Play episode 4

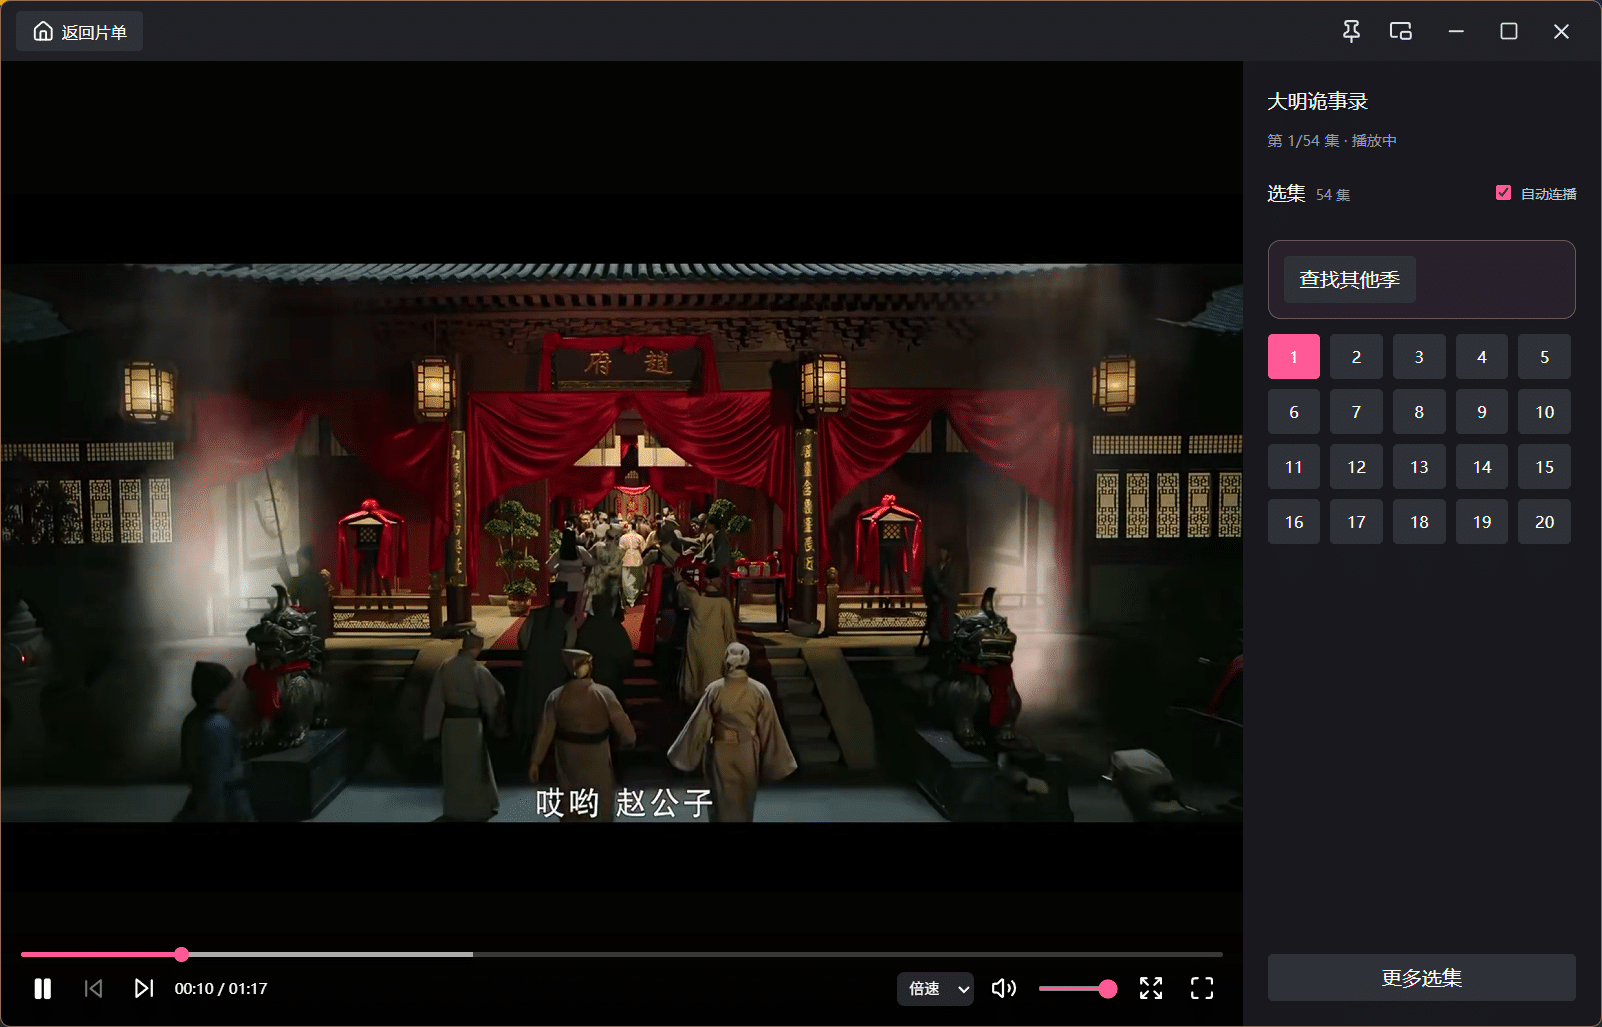[1482, 357]
